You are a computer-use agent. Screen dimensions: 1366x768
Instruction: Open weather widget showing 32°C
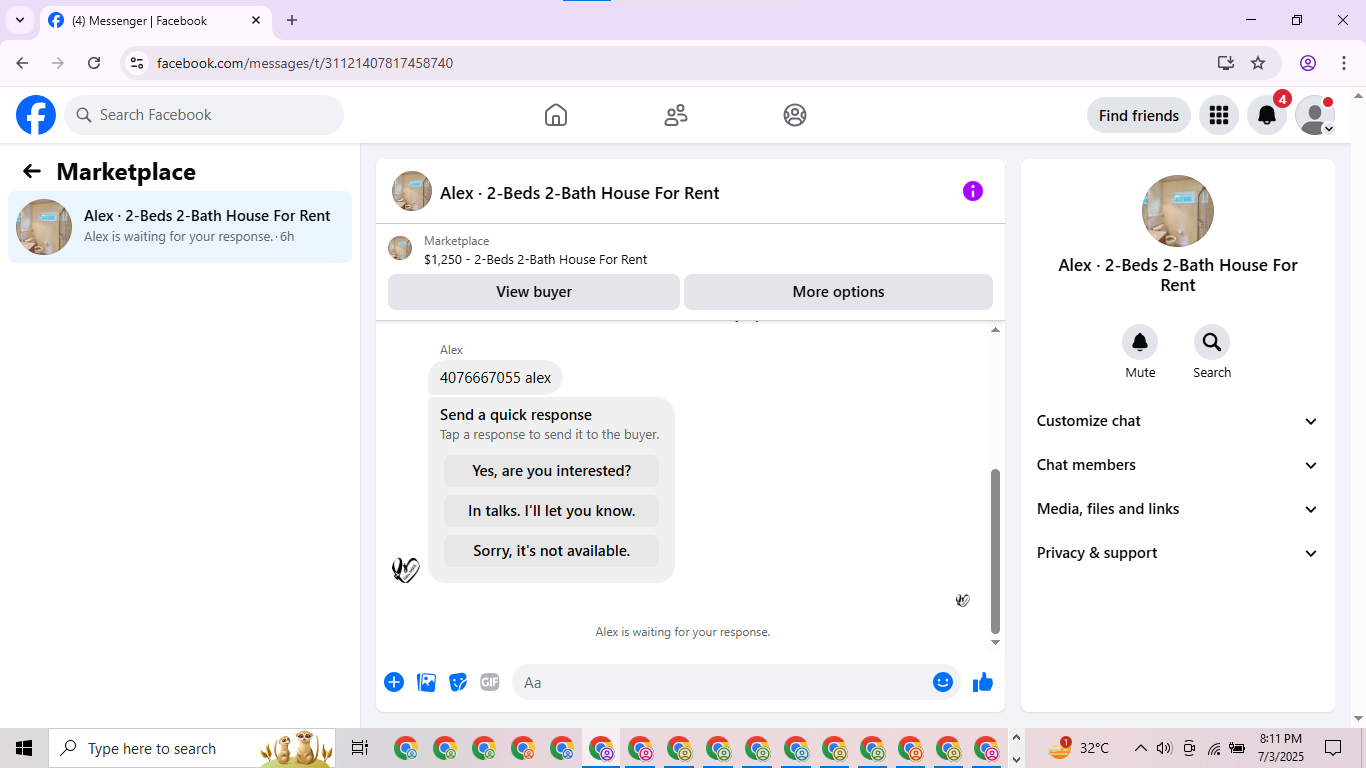click(x=1078, y=748)
